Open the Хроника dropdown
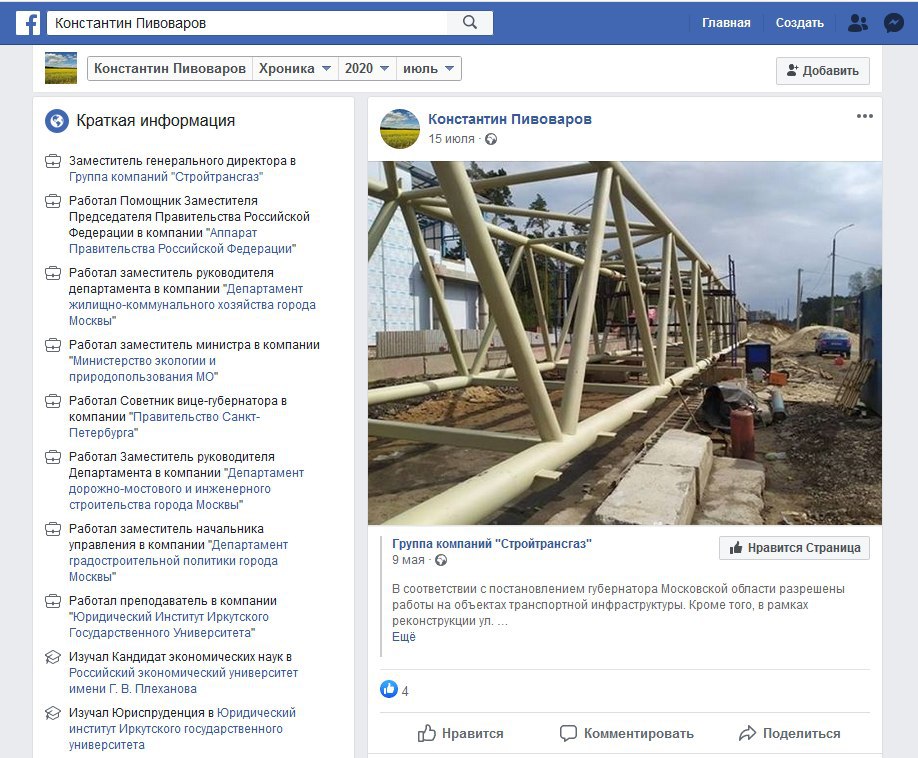 tap(294, 68)
